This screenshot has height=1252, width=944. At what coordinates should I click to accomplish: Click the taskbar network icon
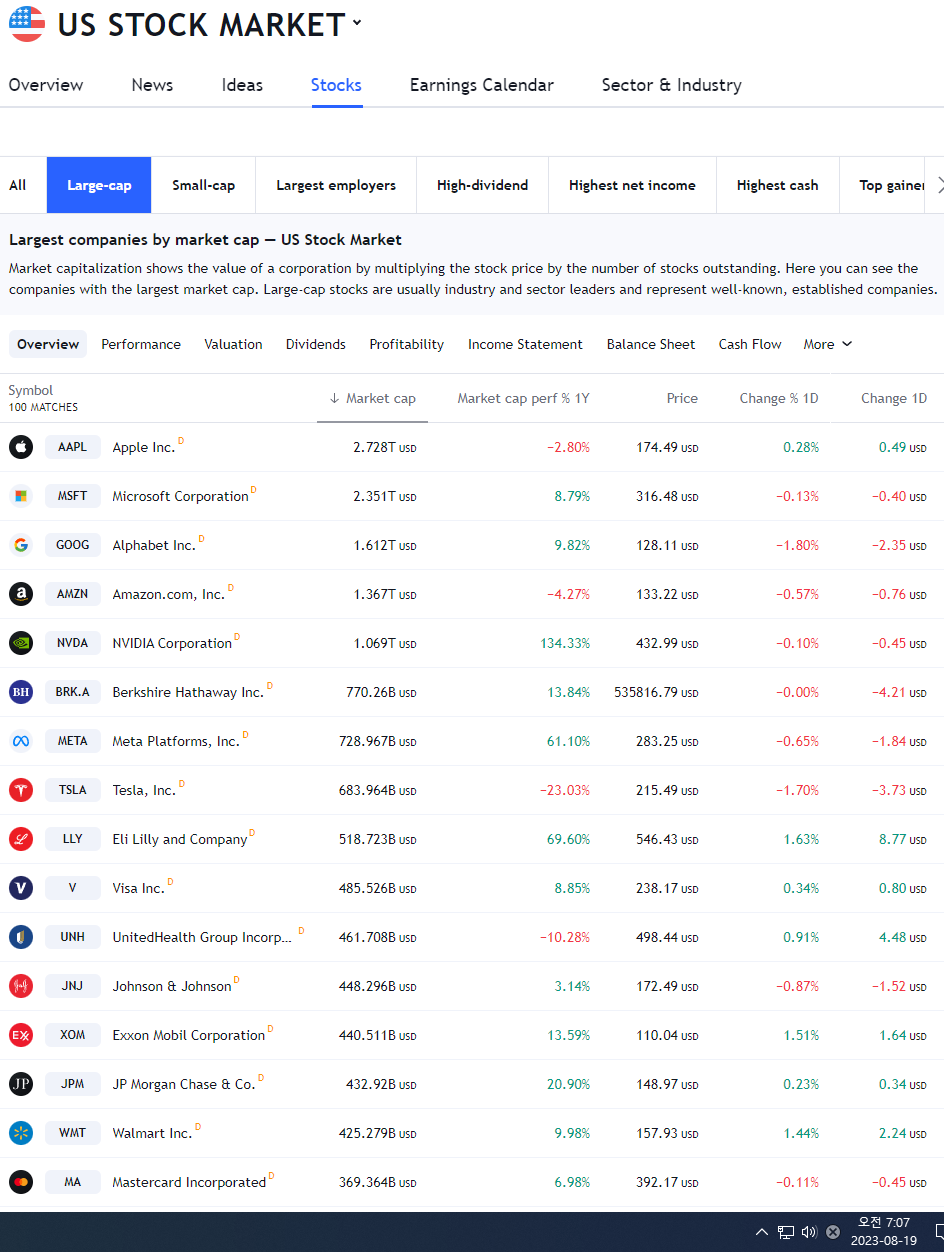(x=786, y=1232)
